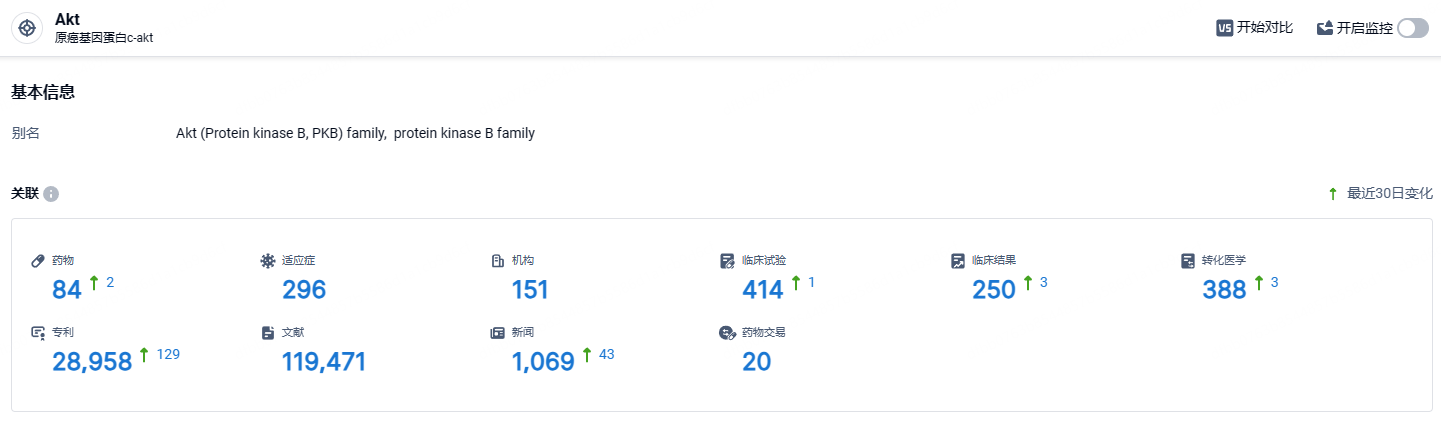Toggle the 开启监控 monitoring switch
The height and width of the screenshot is (422, 1441).
tap(1413, 28)
